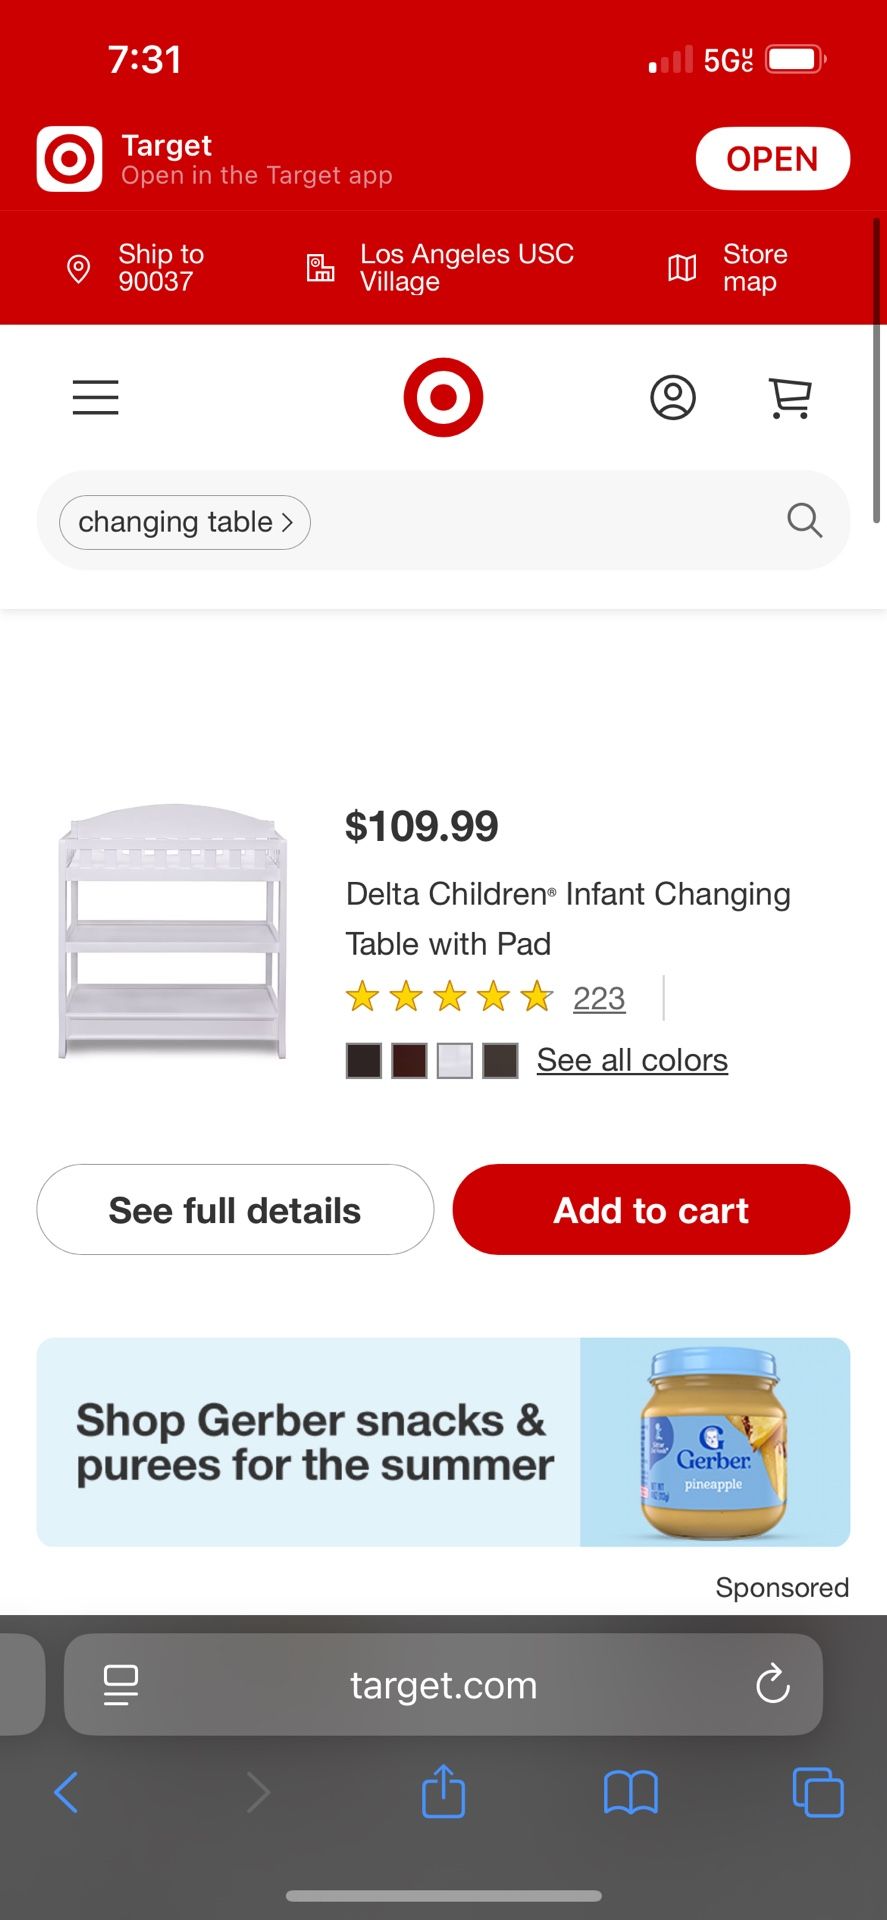Open the Store map
The height and width of the screenshot is (1920, 887).
(727, 268)
